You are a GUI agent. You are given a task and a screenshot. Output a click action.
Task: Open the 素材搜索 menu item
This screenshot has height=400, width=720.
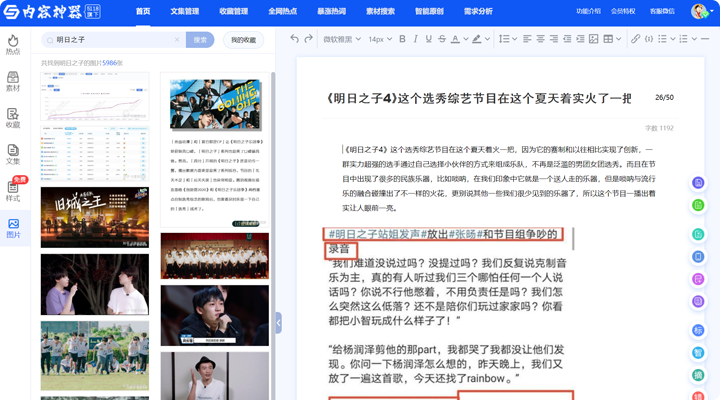tap(380, 11)
